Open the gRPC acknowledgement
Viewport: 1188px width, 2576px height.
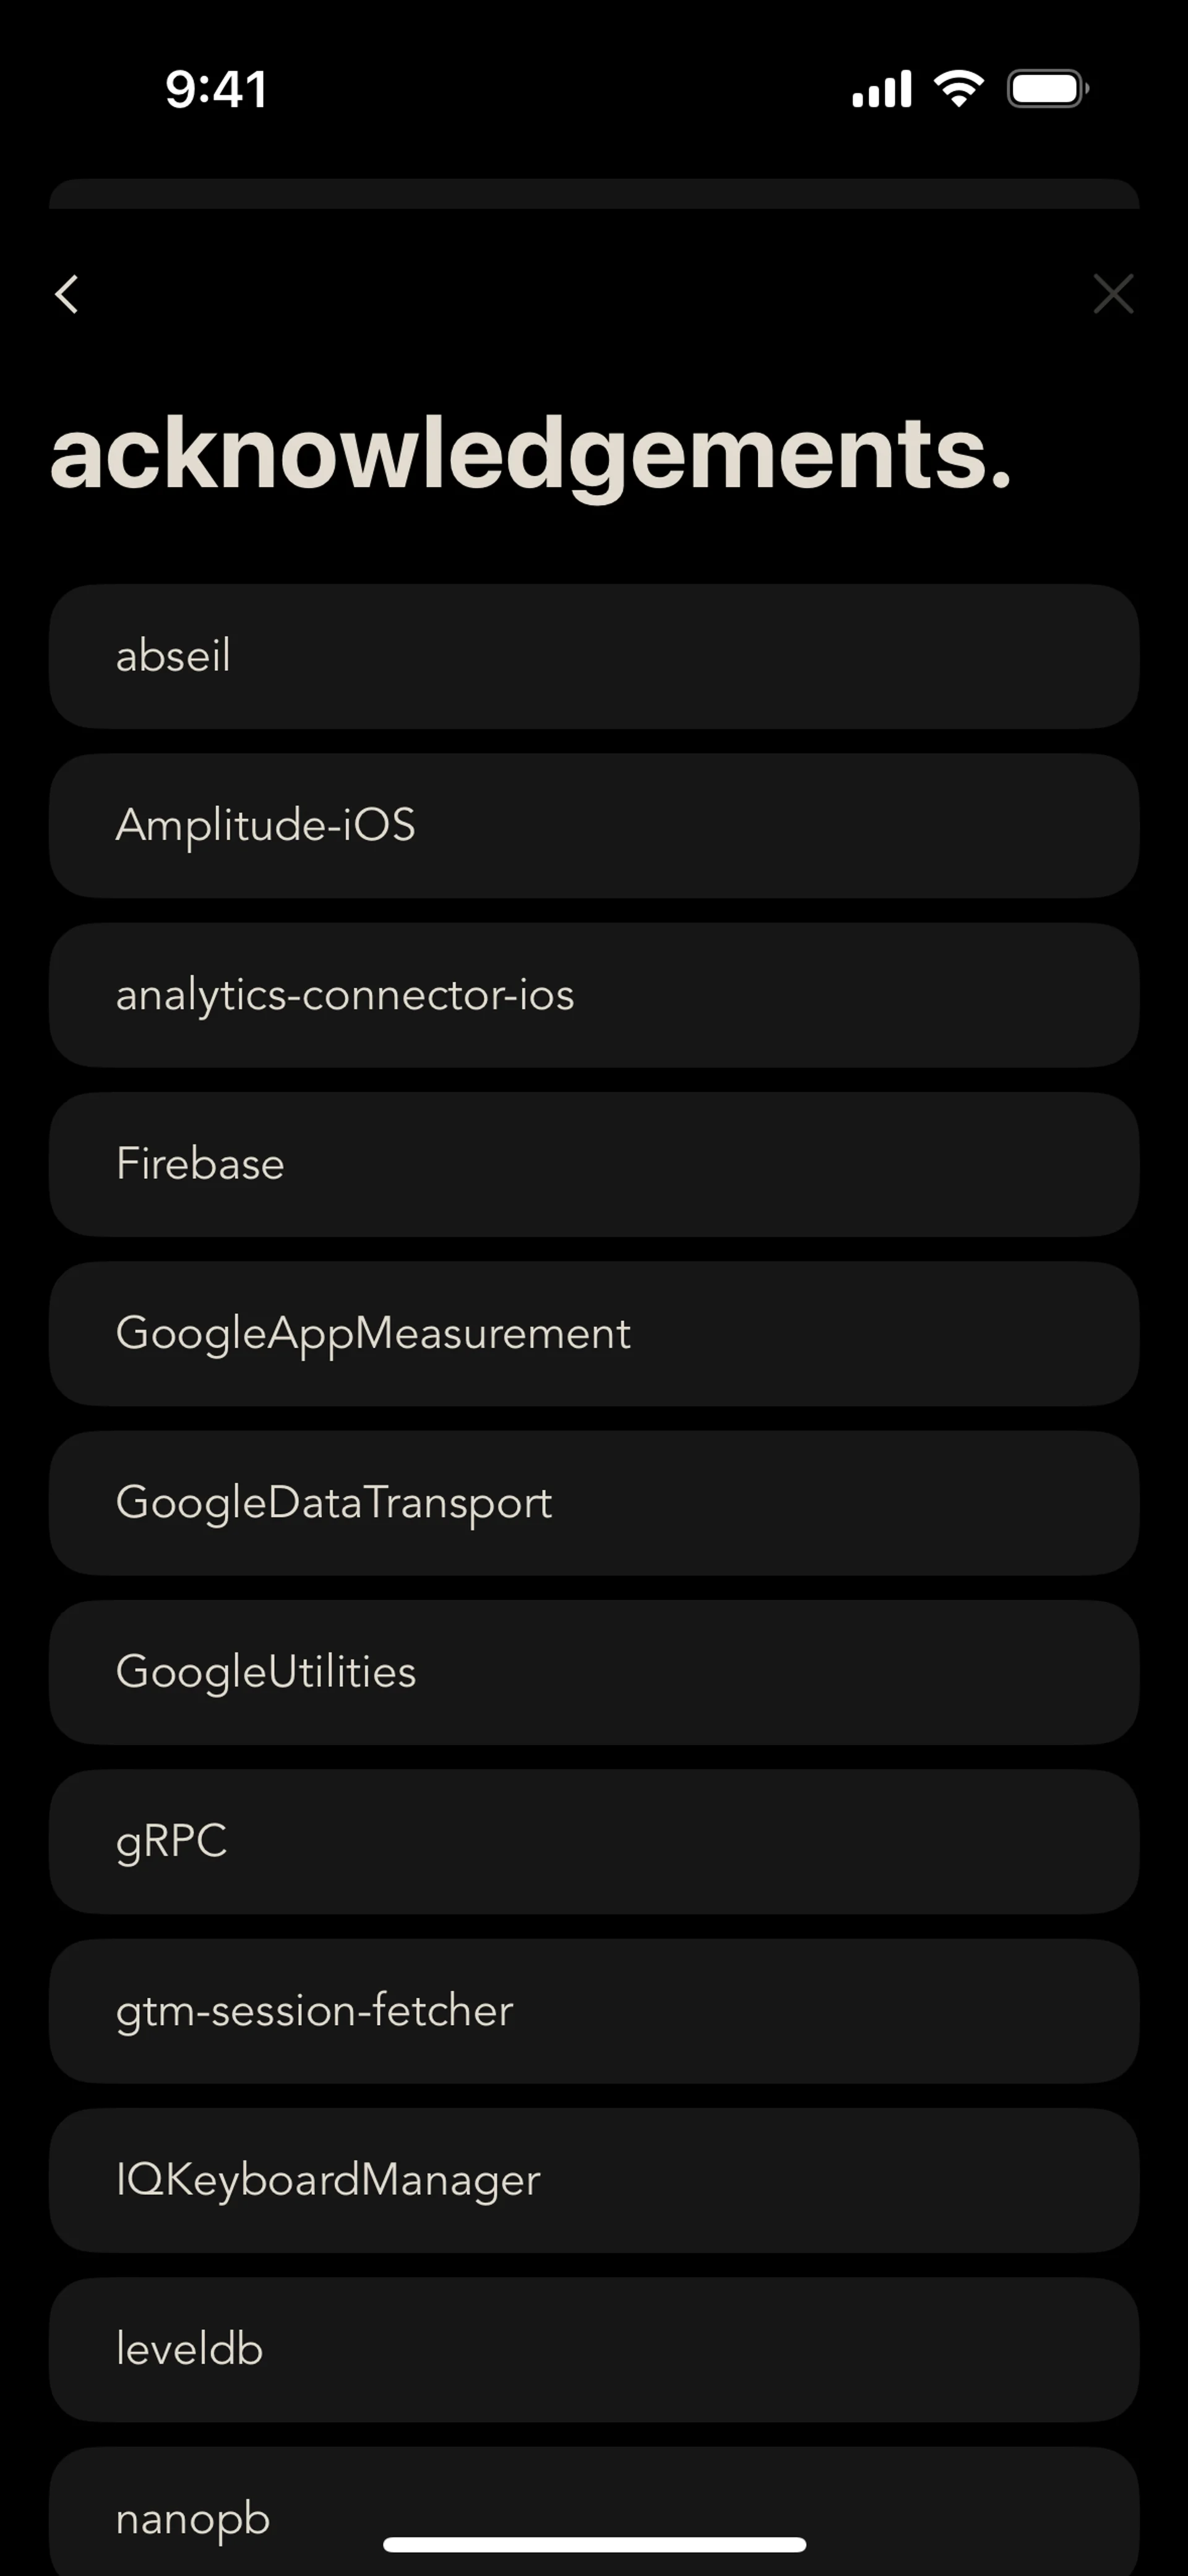[594, 1841]
